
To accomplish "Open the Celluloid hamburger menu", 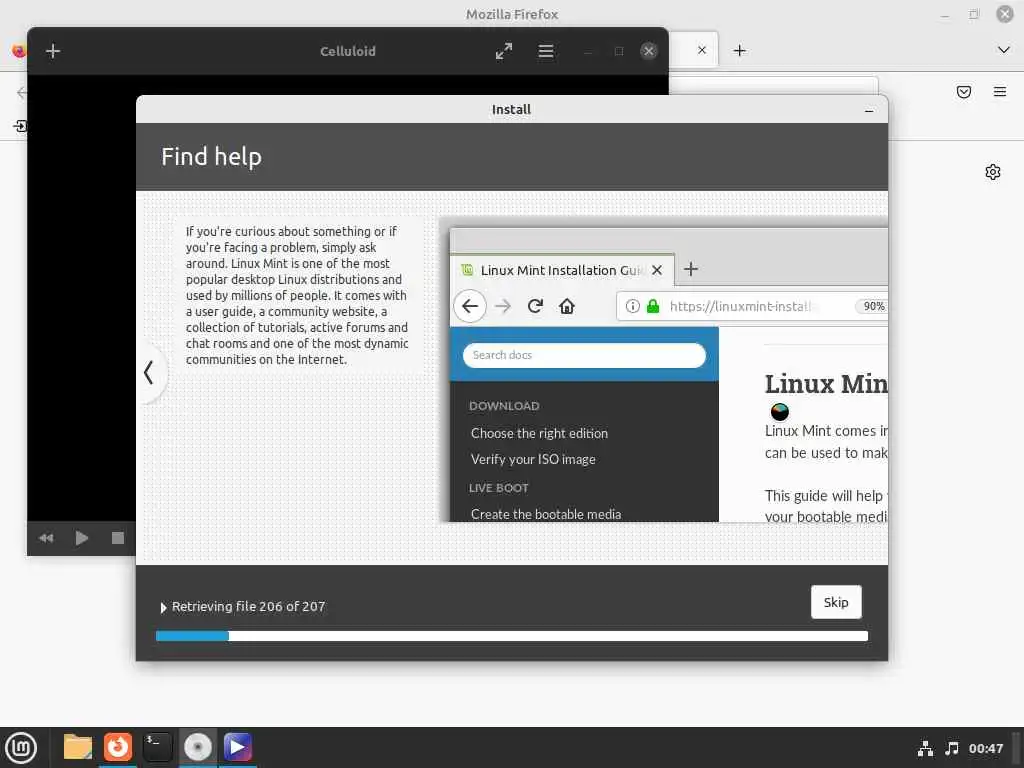I will [x=546, y=51].
